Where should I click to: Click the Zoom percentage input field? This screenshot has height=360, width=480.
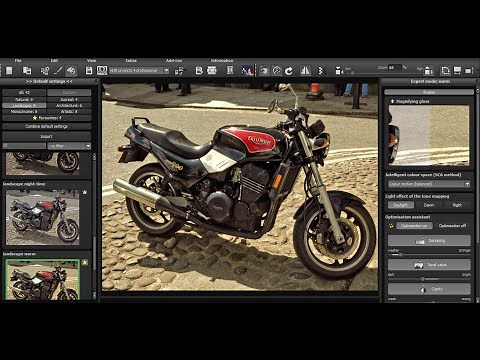pos(395,68)
